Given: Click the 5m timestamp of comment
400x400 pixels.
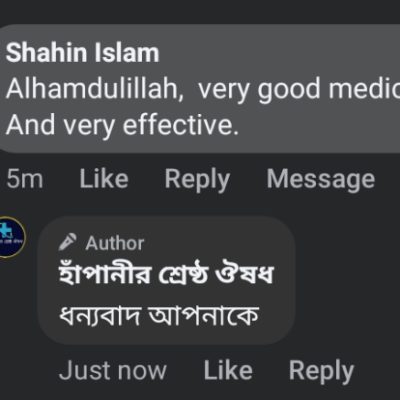Looking at the screenshot, I should 25,179.
